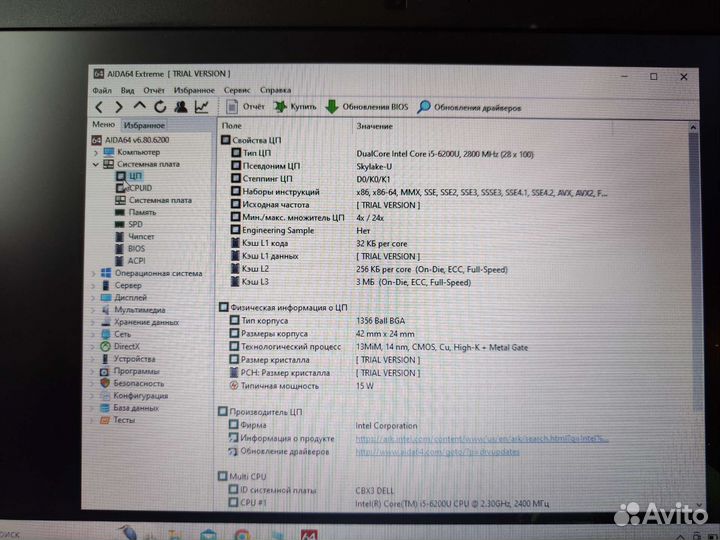The height and width of the screenshot is (540, 720).
Task: Open the ark.intel.com product information link
Action: 482,439
